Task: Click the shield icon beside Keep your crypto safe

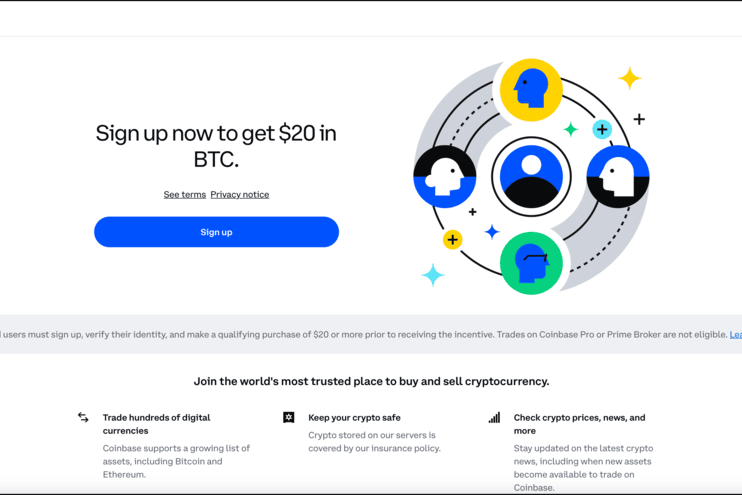Action: [289, 417]
